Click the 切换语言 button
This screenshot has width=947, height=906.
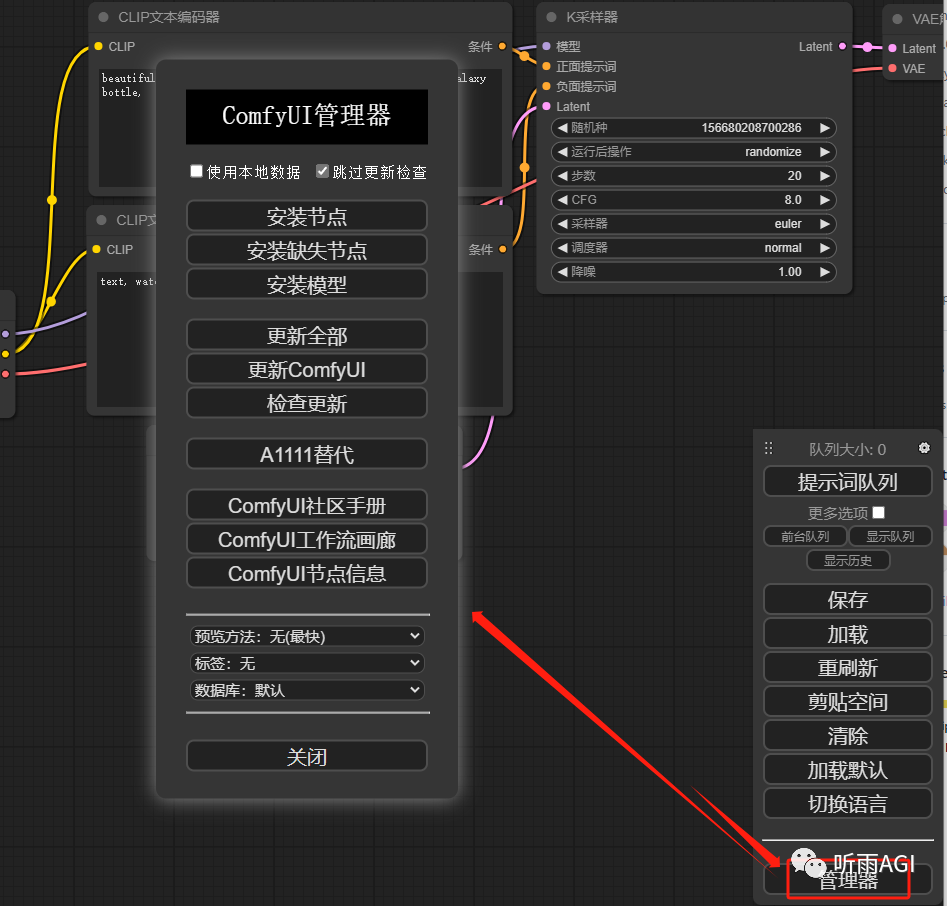pyautogui.click(x=848, y=803)
